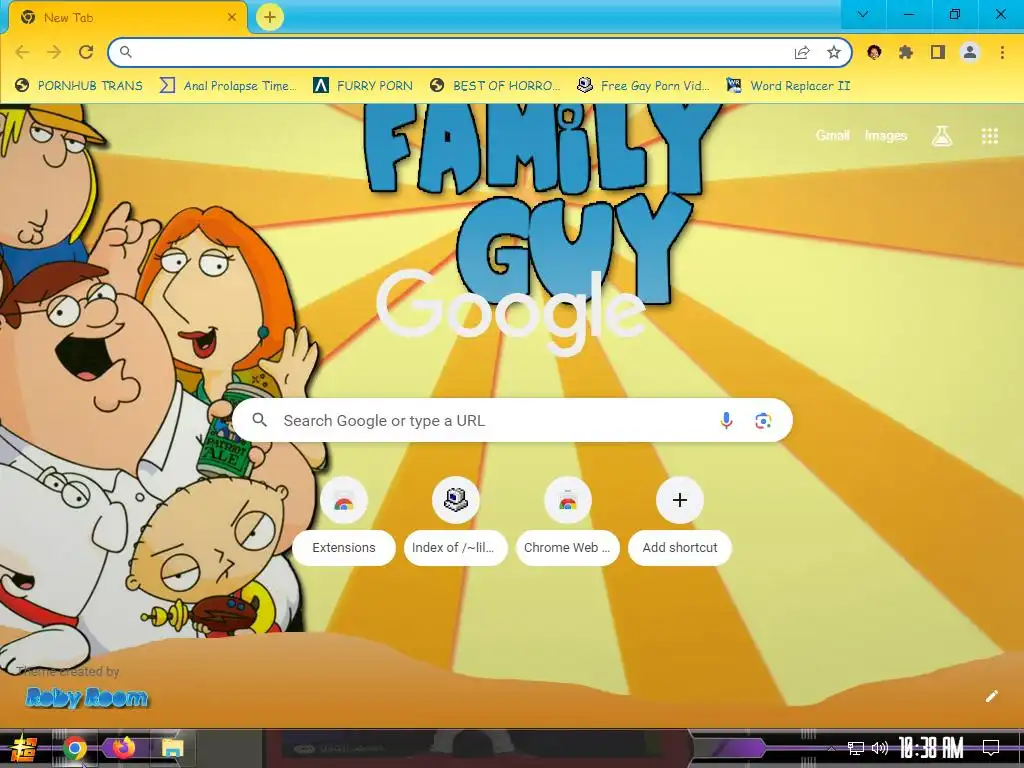Screen dimensions: 1024x768
Task: Click the Add shortcut button
Action: point(679,522)
